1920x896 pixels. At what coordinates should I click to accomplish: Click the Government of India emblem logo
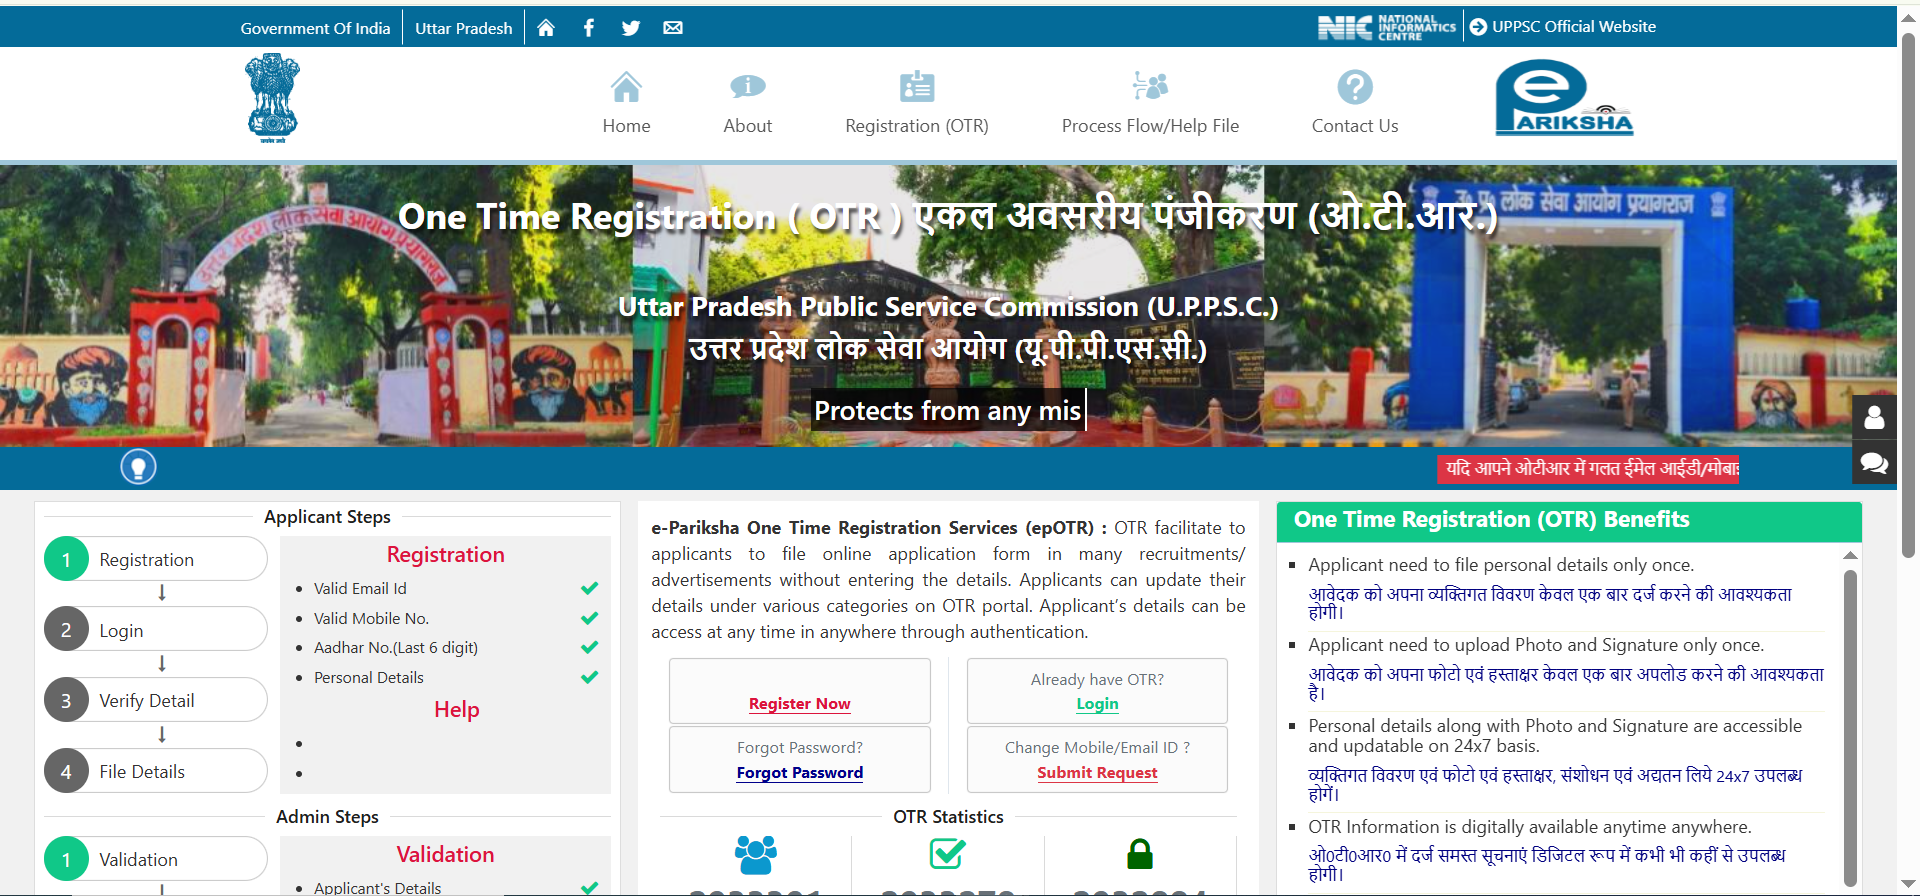pos(273,98)
